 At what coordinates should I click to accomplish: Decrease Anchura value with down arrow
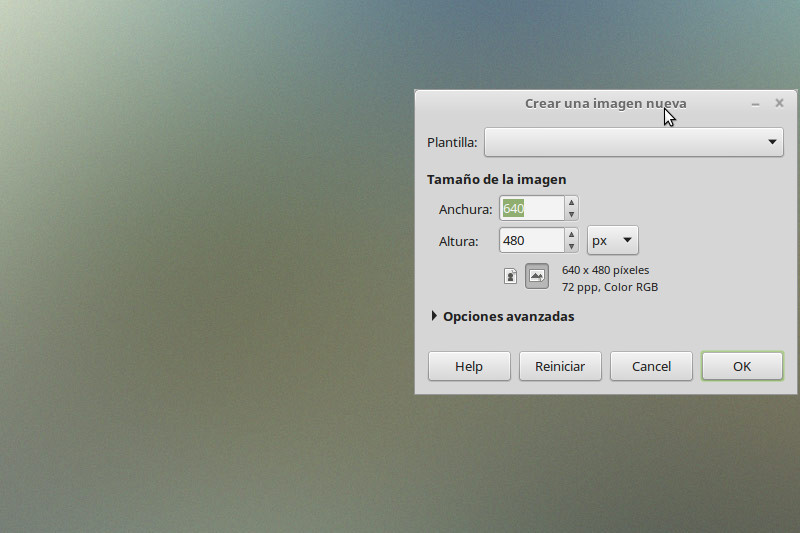click(x=571, y=215)
